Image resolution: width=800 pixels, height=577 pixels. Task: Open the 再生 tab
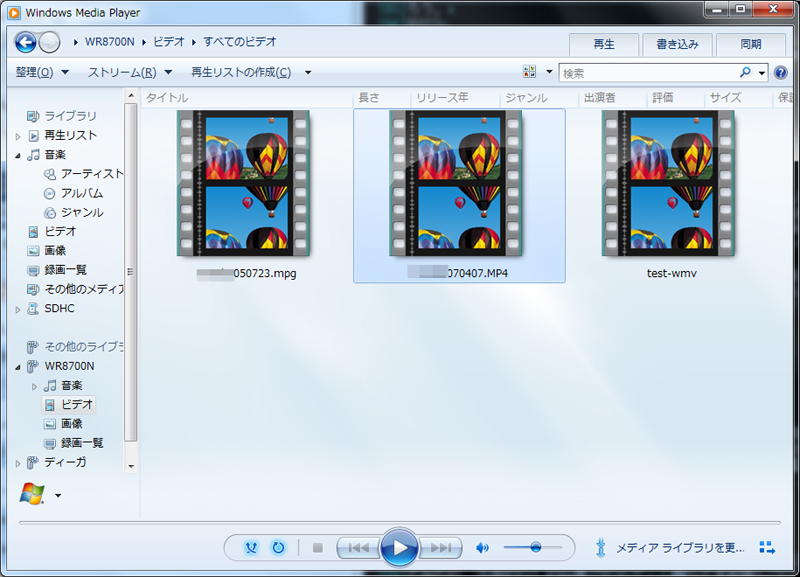point(604,44)
